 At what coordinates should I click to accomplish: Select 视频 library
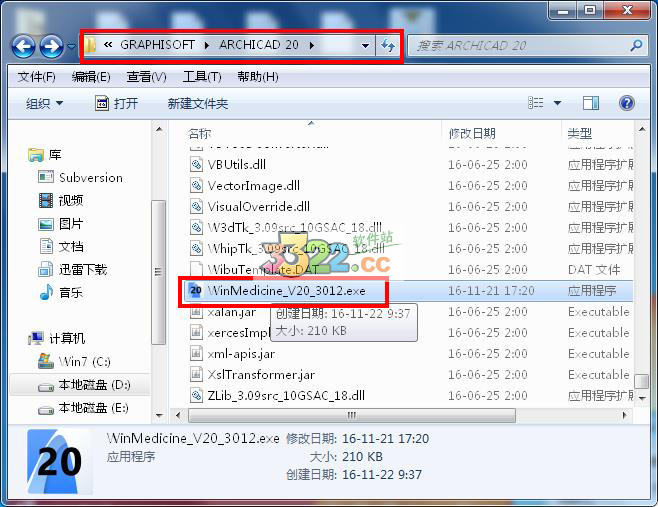pyautogui.click(x=60, y=201)
